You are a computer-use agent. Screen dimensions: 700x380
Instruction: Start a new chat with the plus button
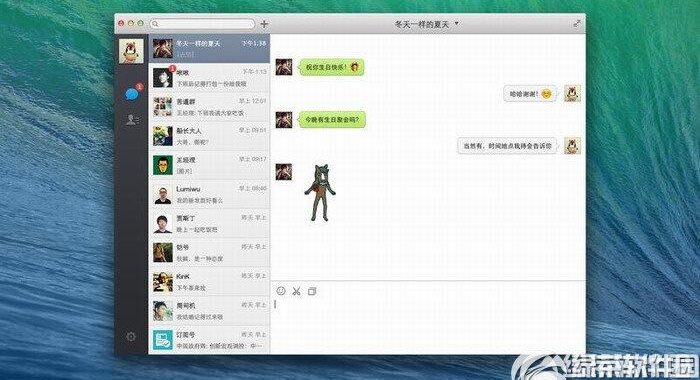click(264, 24)
